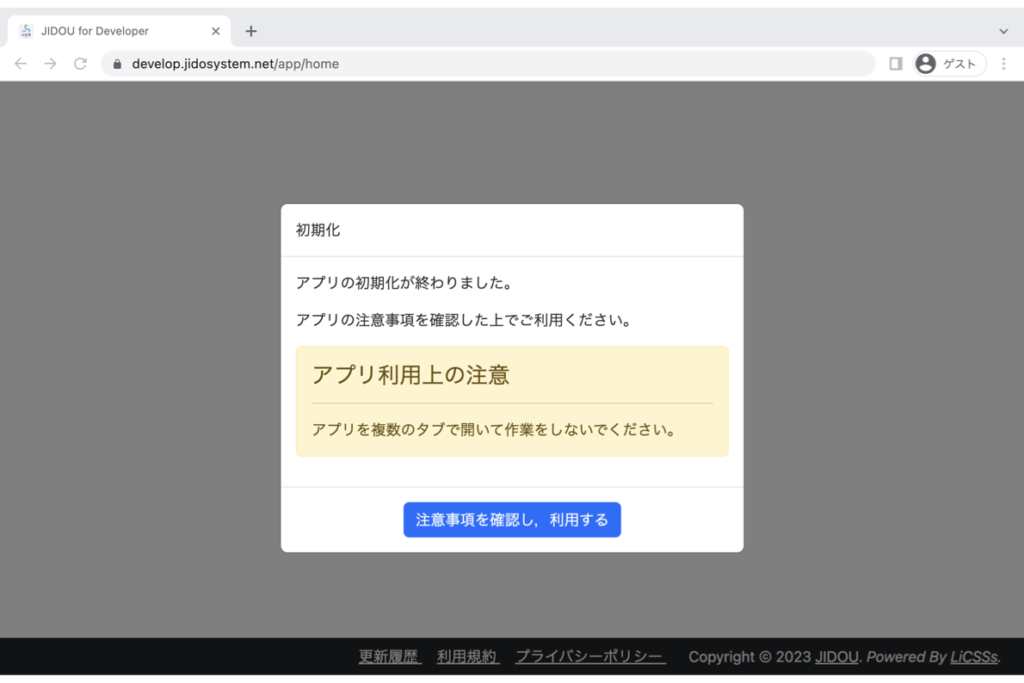Open the Chrome three-dot menu
Viewport: 1024px width, 683px height.
click(1003, 64)
